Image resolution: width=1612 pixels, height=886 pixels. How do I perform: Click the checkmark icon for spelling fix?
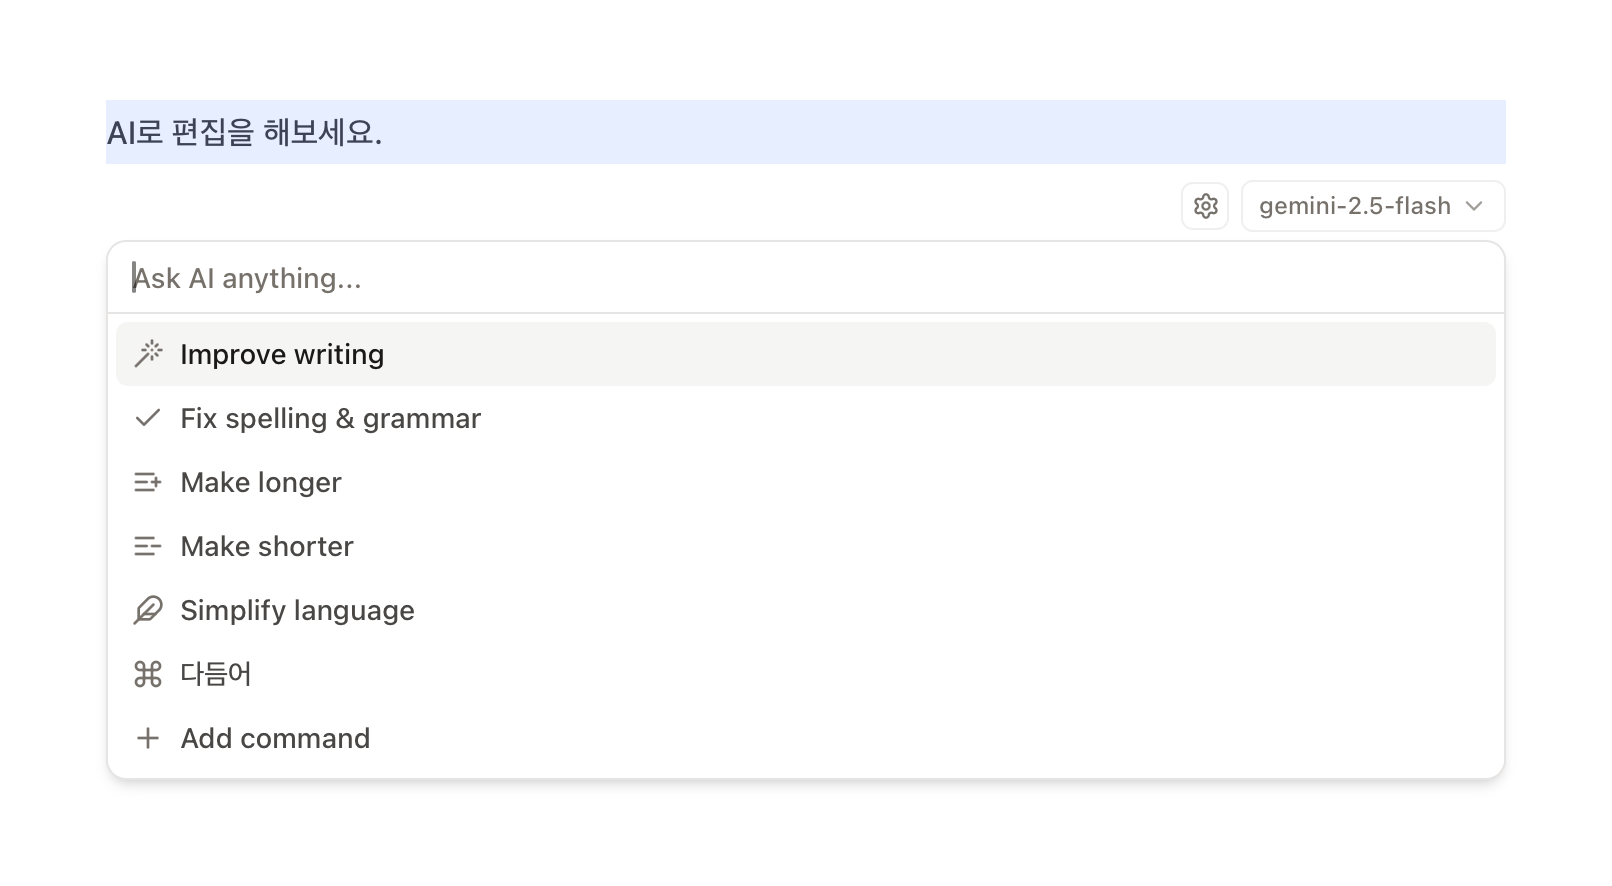click(148, 418)
